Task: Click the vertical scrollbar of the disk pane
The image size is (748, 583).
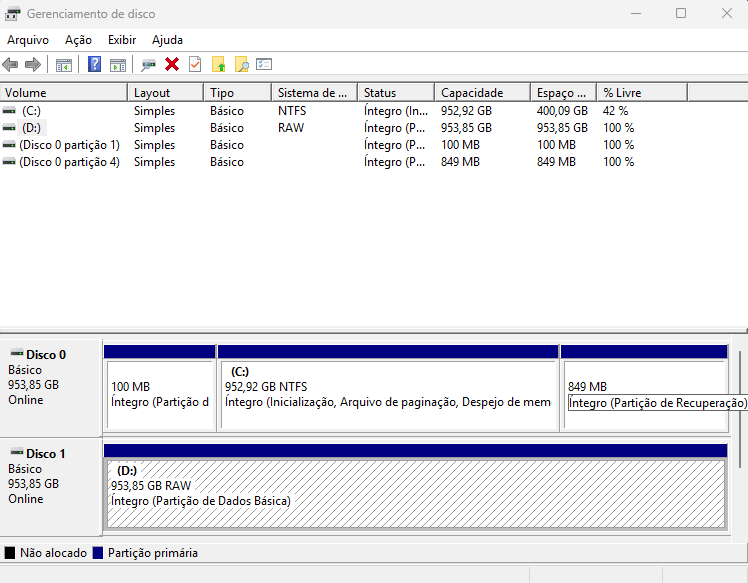Action: 739,409
